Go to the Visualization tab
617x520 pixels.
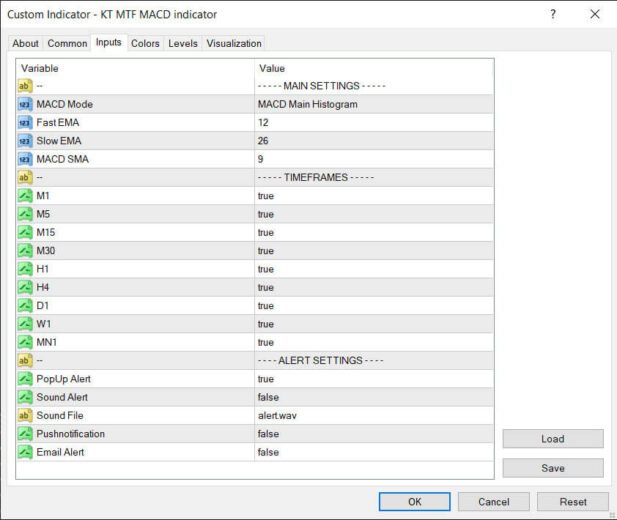(234, 43)
